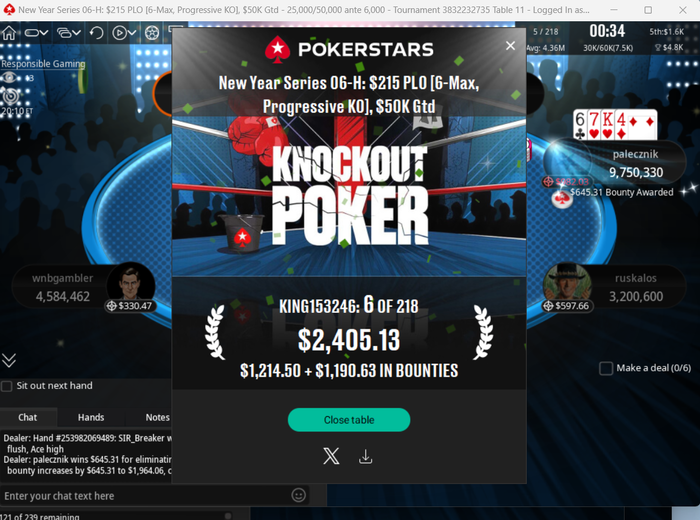The width and height of the screenshot is (700, 520).
Task: Go to the lobby home icon
Action: click(x=9, y=33)
